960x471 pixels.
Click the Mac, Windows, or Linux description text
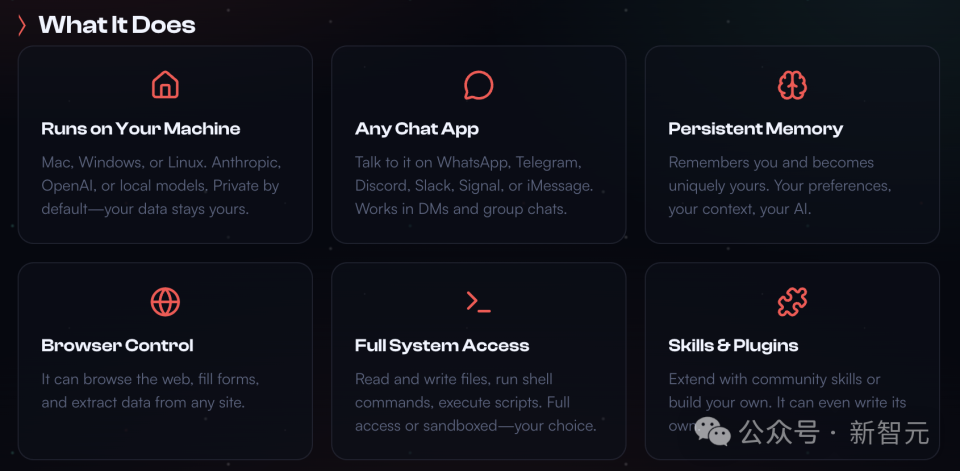click(x=161, y=185)
